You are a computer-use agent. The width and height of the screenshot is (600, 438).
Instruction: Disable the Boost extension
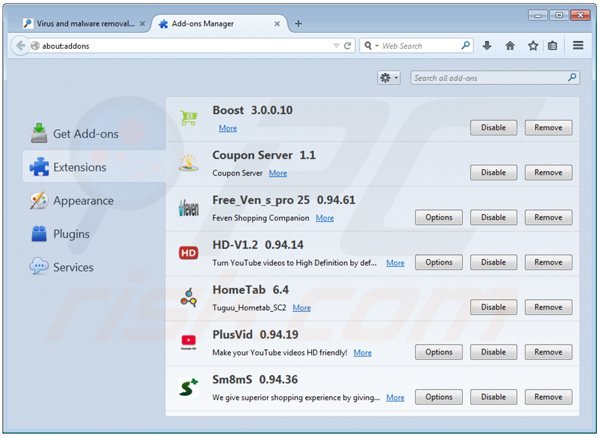[493, 127]
